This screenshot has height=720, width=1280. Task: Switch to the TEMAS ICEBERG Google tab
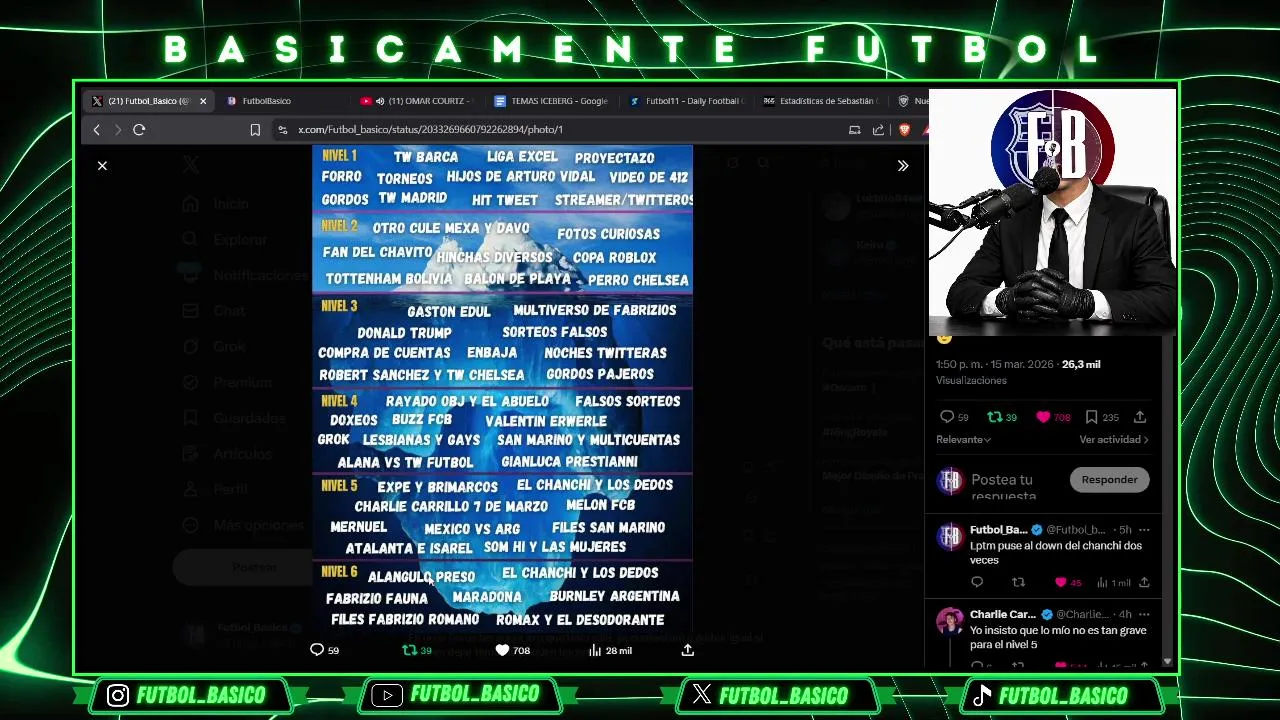tap(552, 101)
